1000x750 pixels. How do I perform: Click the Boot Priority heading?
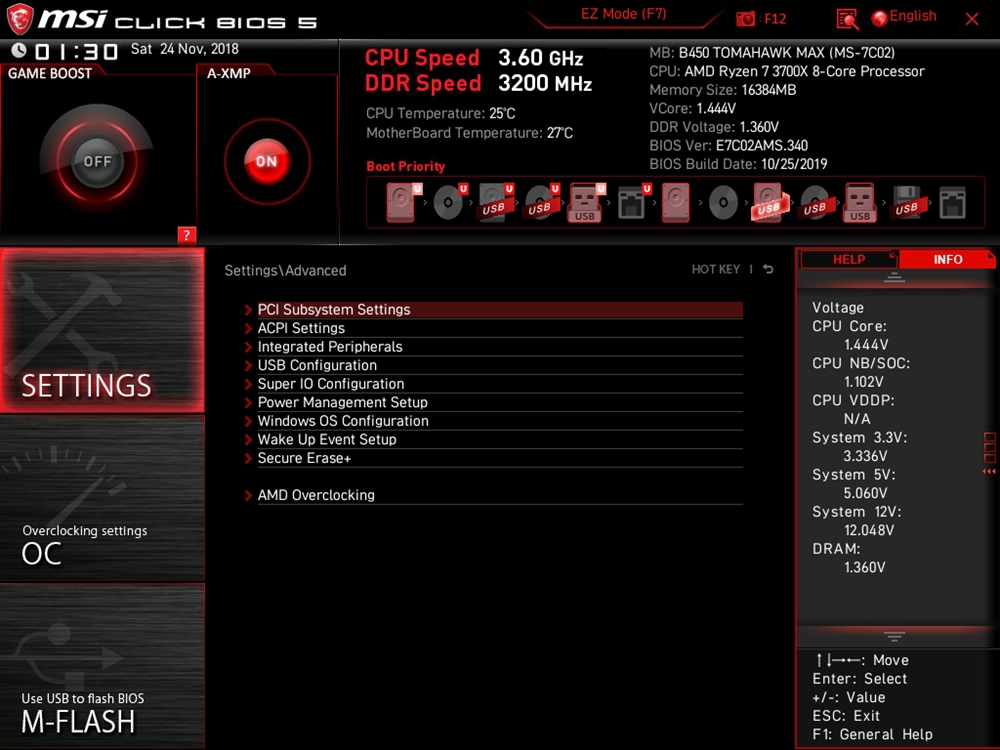(x=406, y=166)
